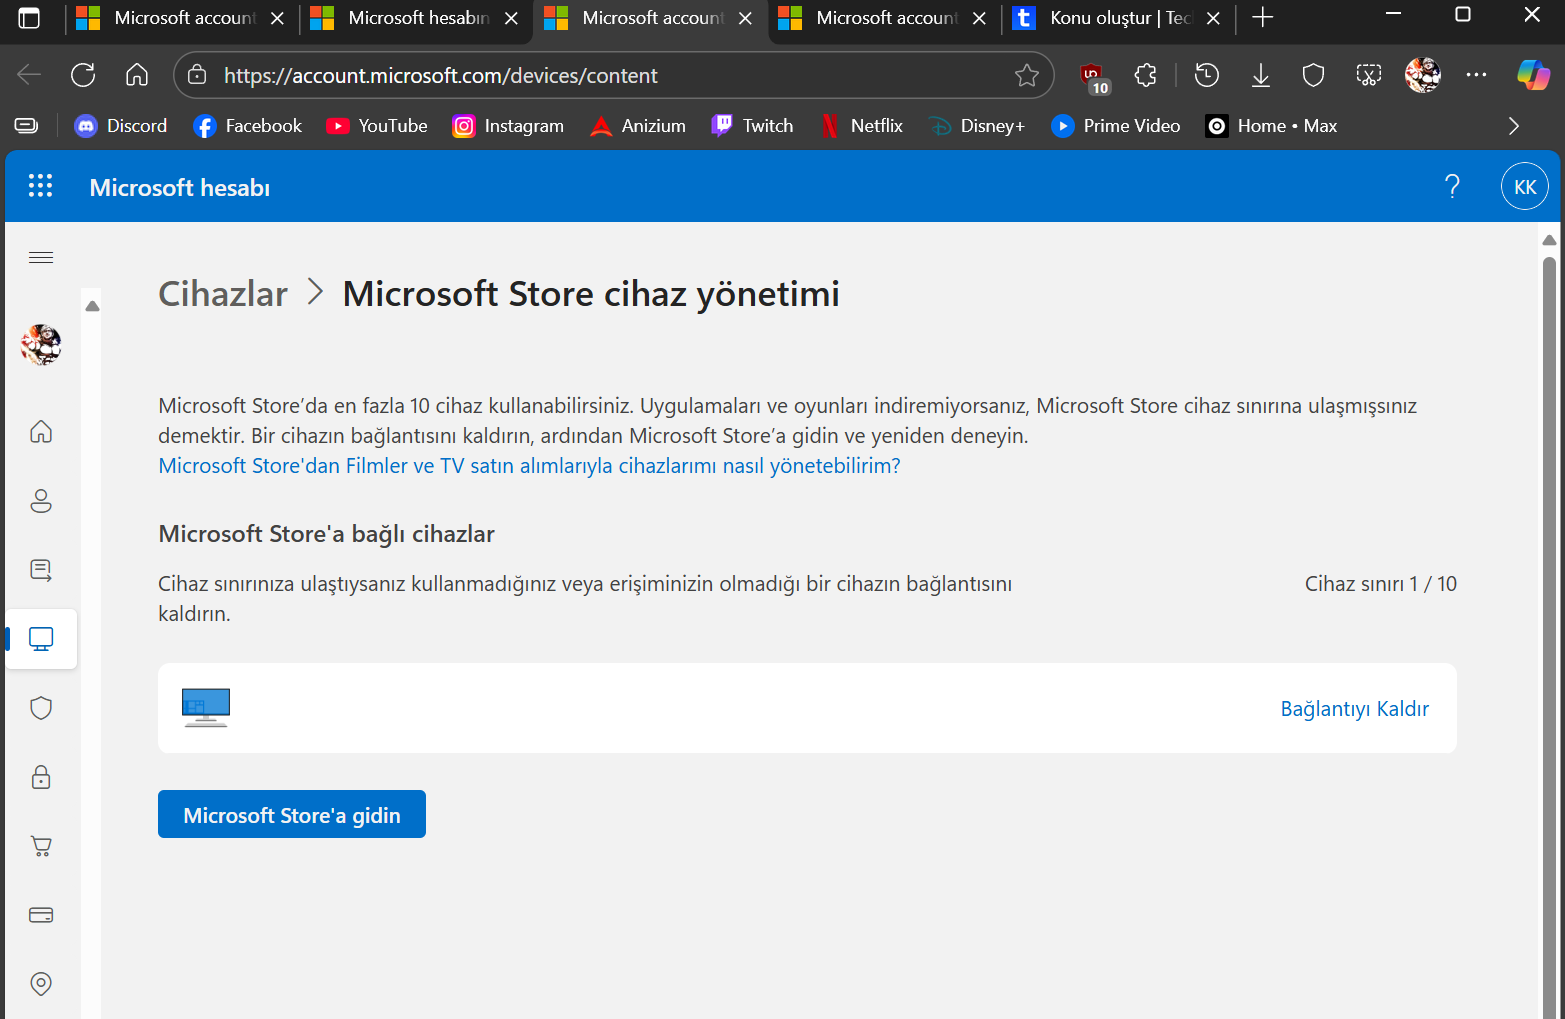View site information lock icon
The image size is (1565, 1019).
coord(197,75)
